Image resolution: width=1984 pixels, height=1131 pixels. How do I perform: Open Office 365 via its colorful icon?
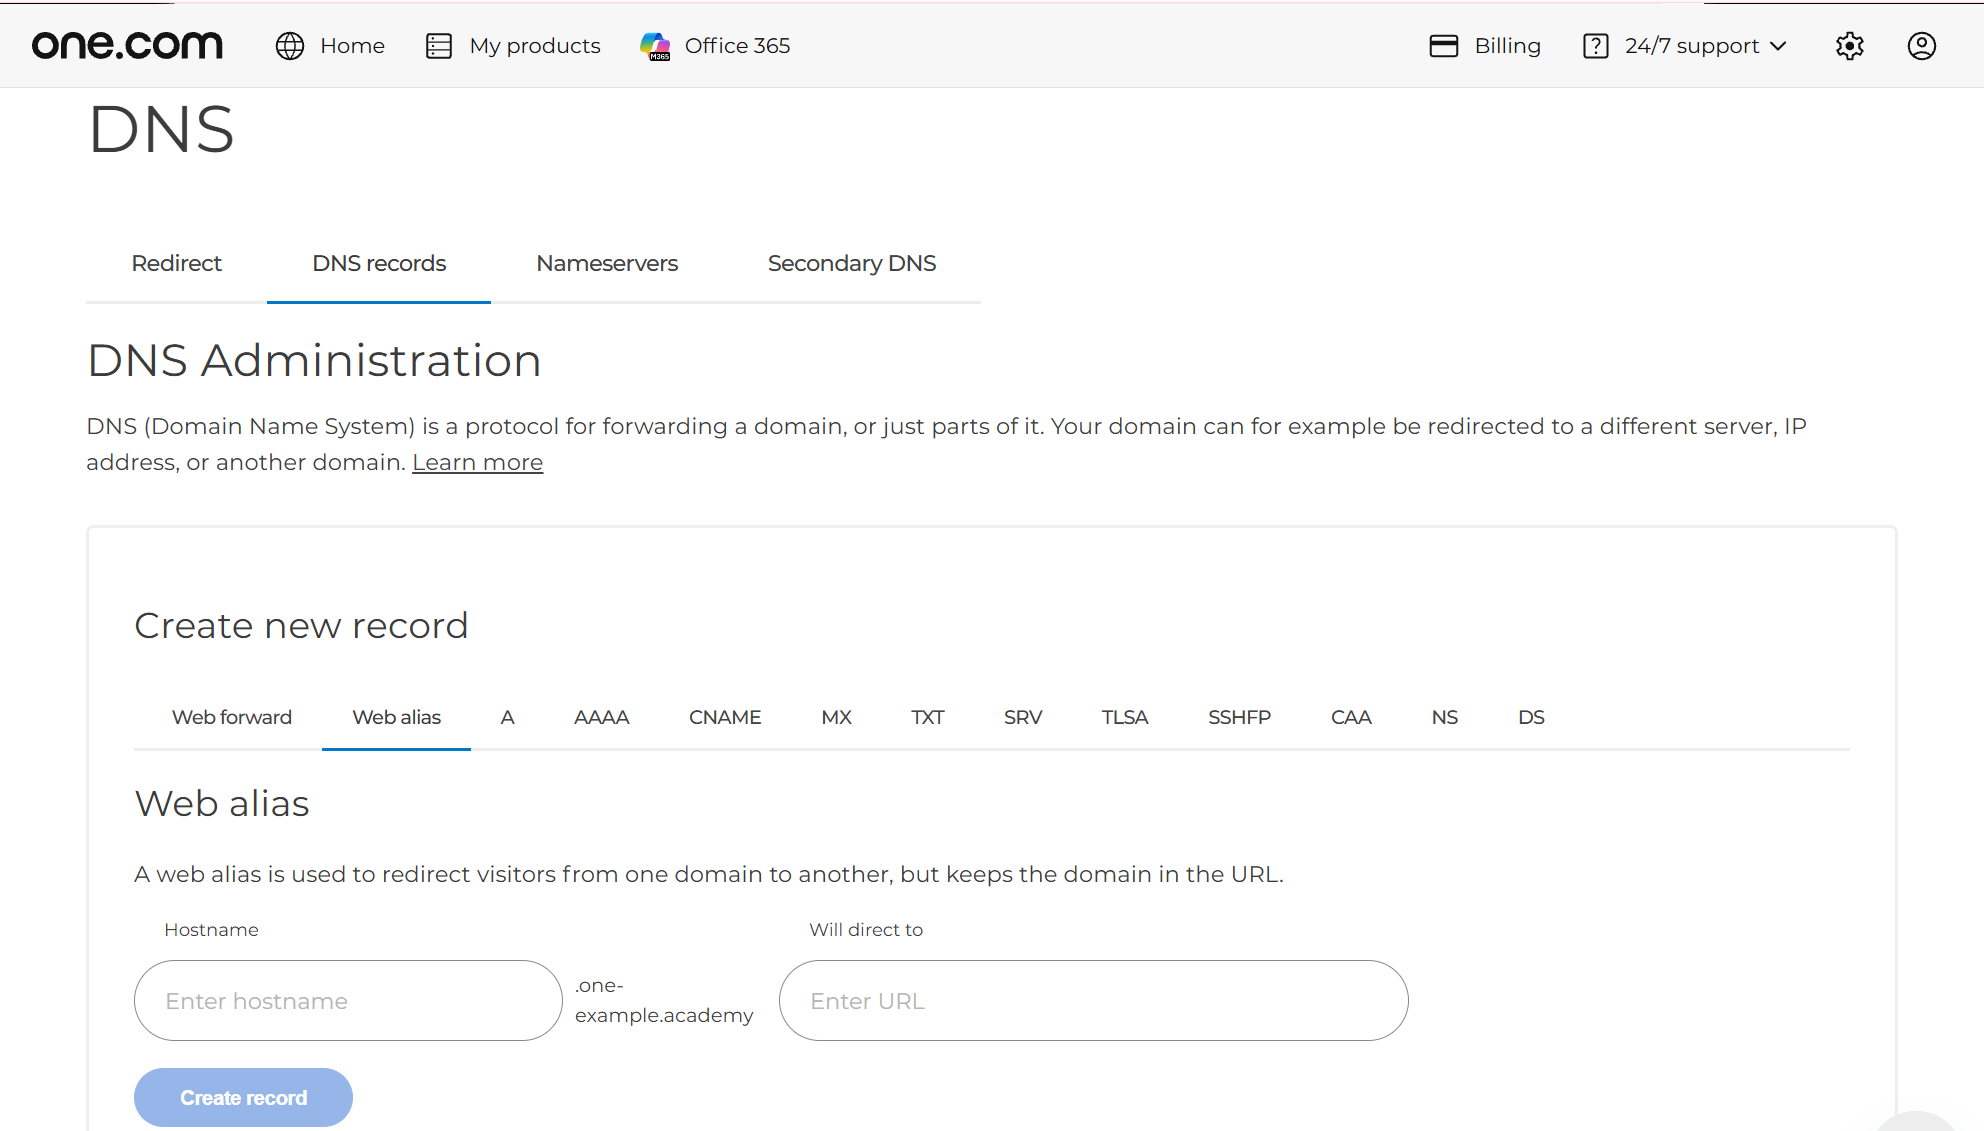655,46
